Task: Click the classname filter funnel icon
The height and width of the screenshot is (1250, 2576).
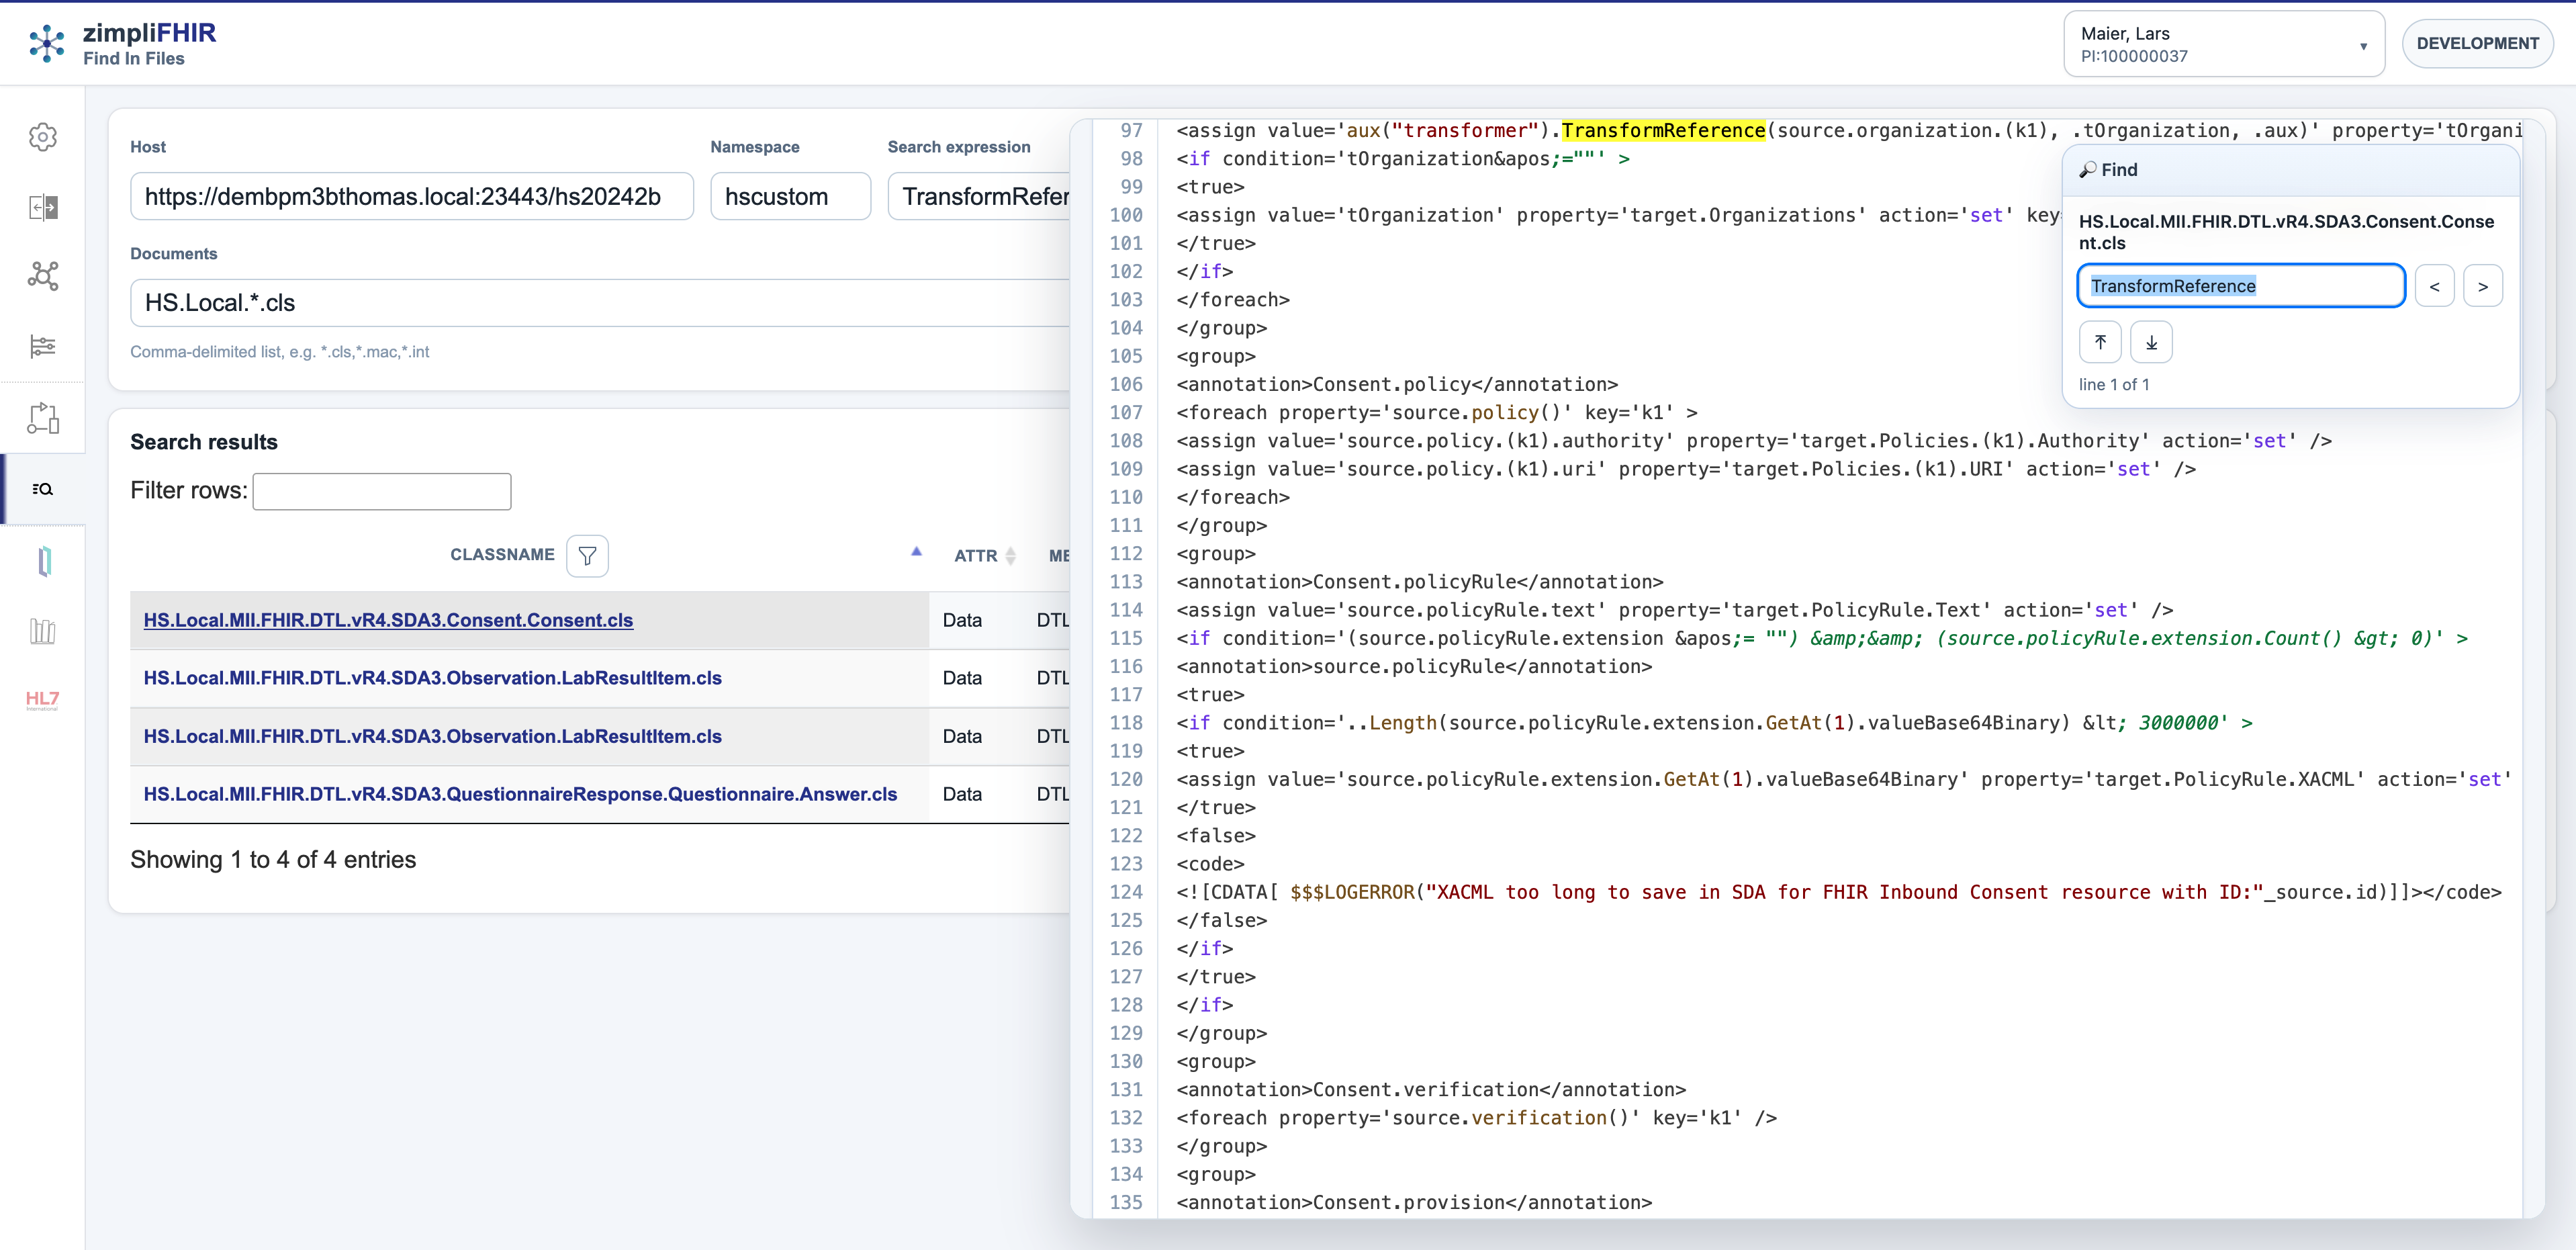Action: [x=587, y=556]
